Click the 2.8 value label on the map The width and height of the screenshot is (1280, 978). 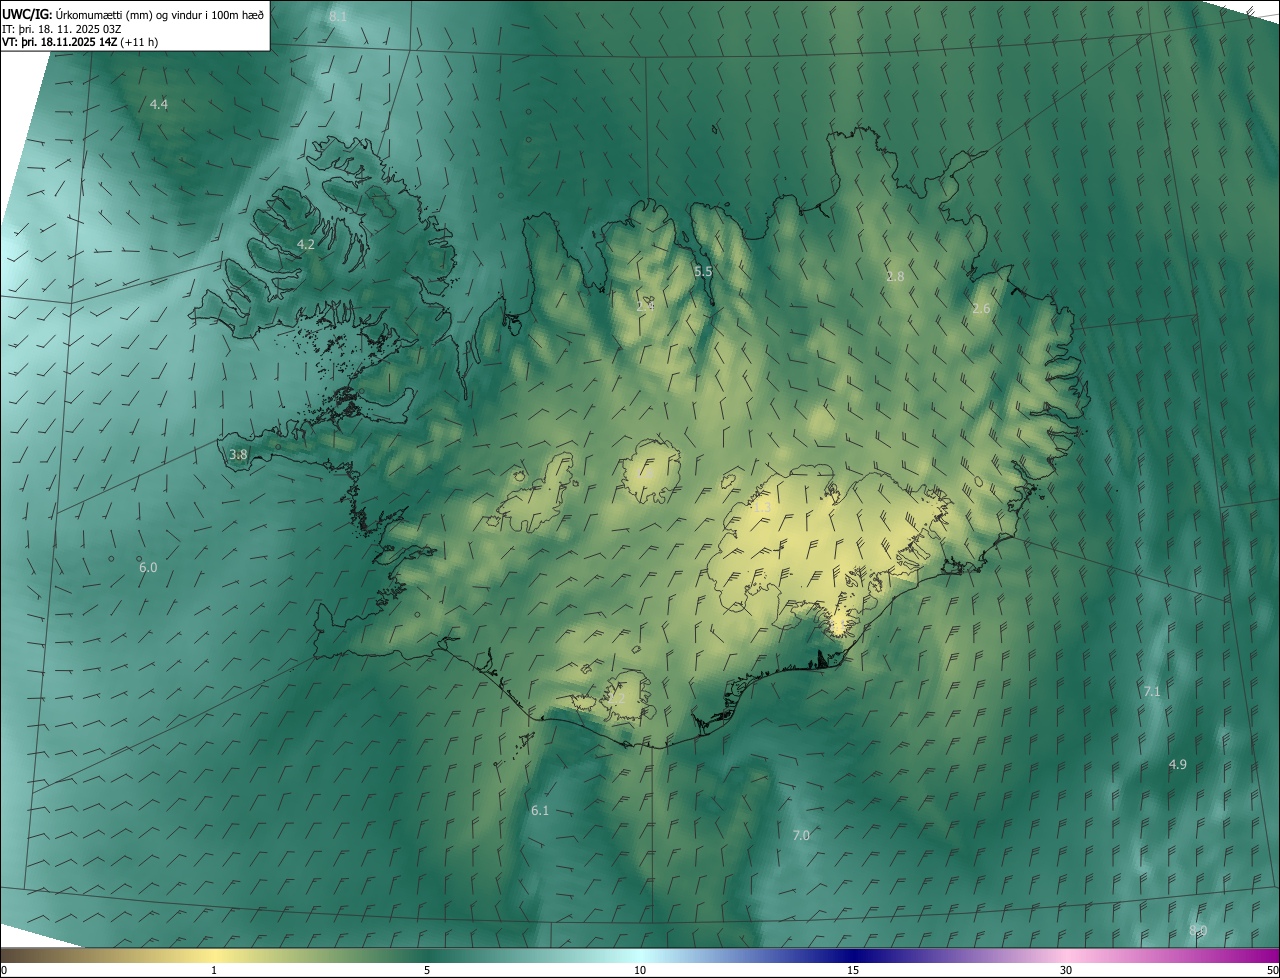click(x=895, y=276)
